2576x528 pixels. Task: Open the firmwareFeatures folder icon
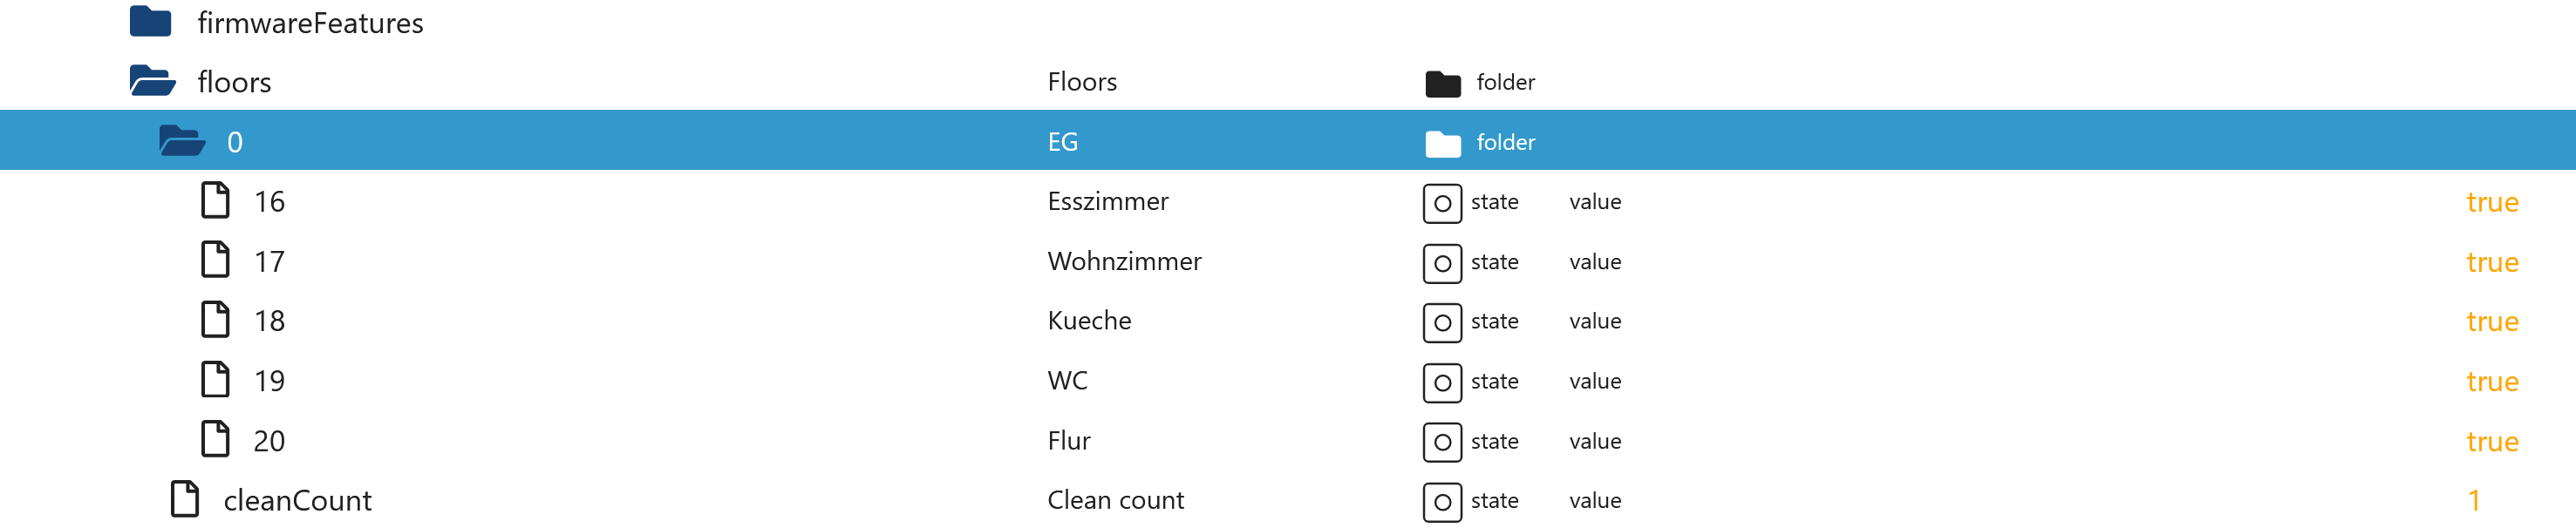(150, 21)
